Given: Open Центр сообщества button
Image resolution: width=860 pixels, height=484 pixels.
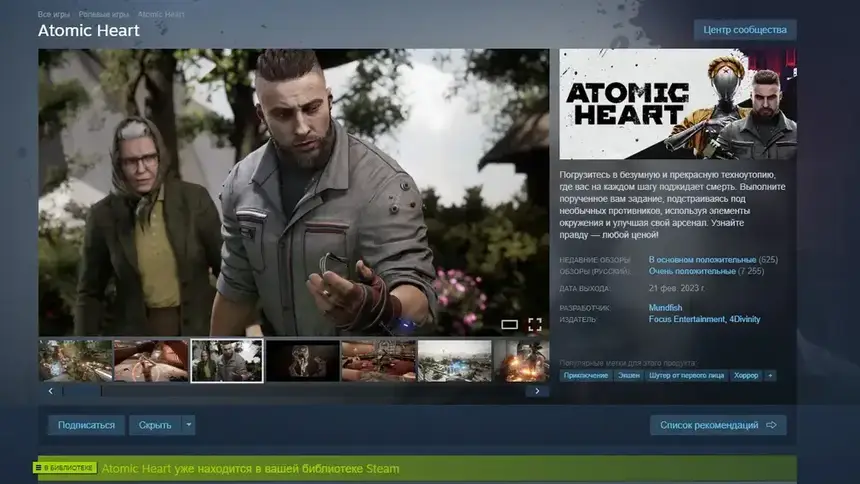Looking at the screenshot, I should (x=745, y=30).
